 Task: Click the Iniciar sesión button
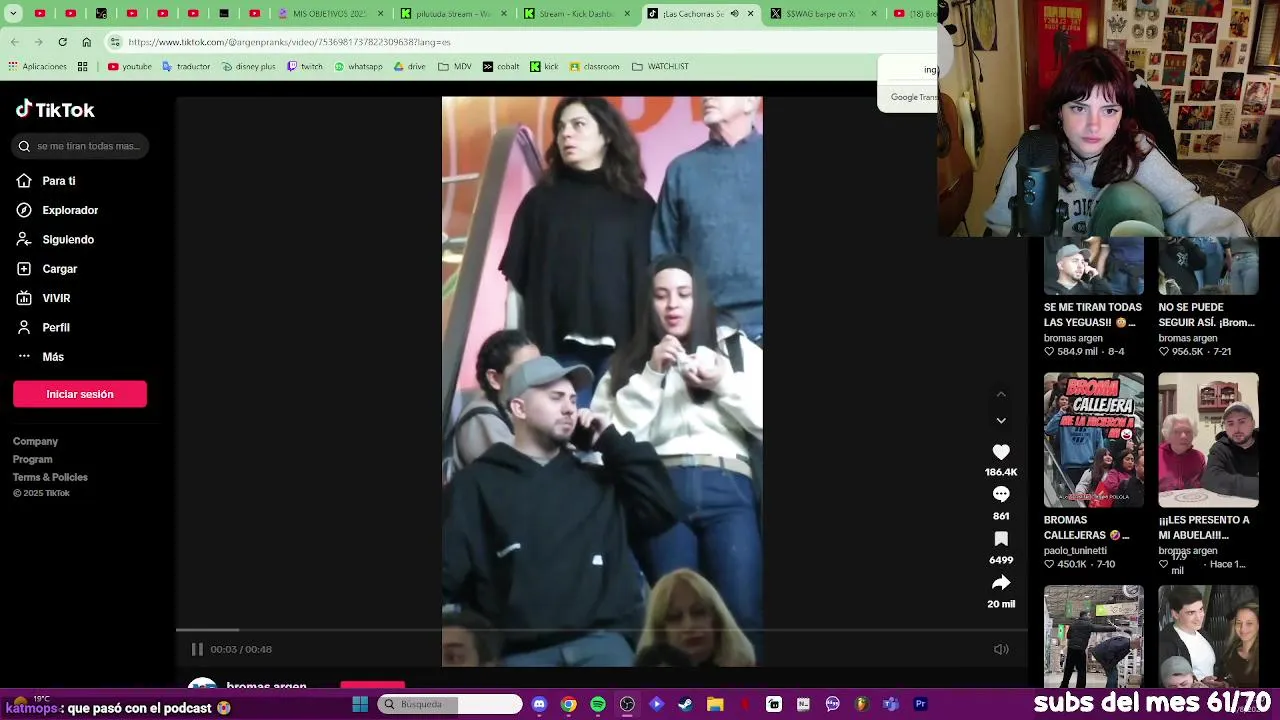pyautogui.click(x=80, y=394)
